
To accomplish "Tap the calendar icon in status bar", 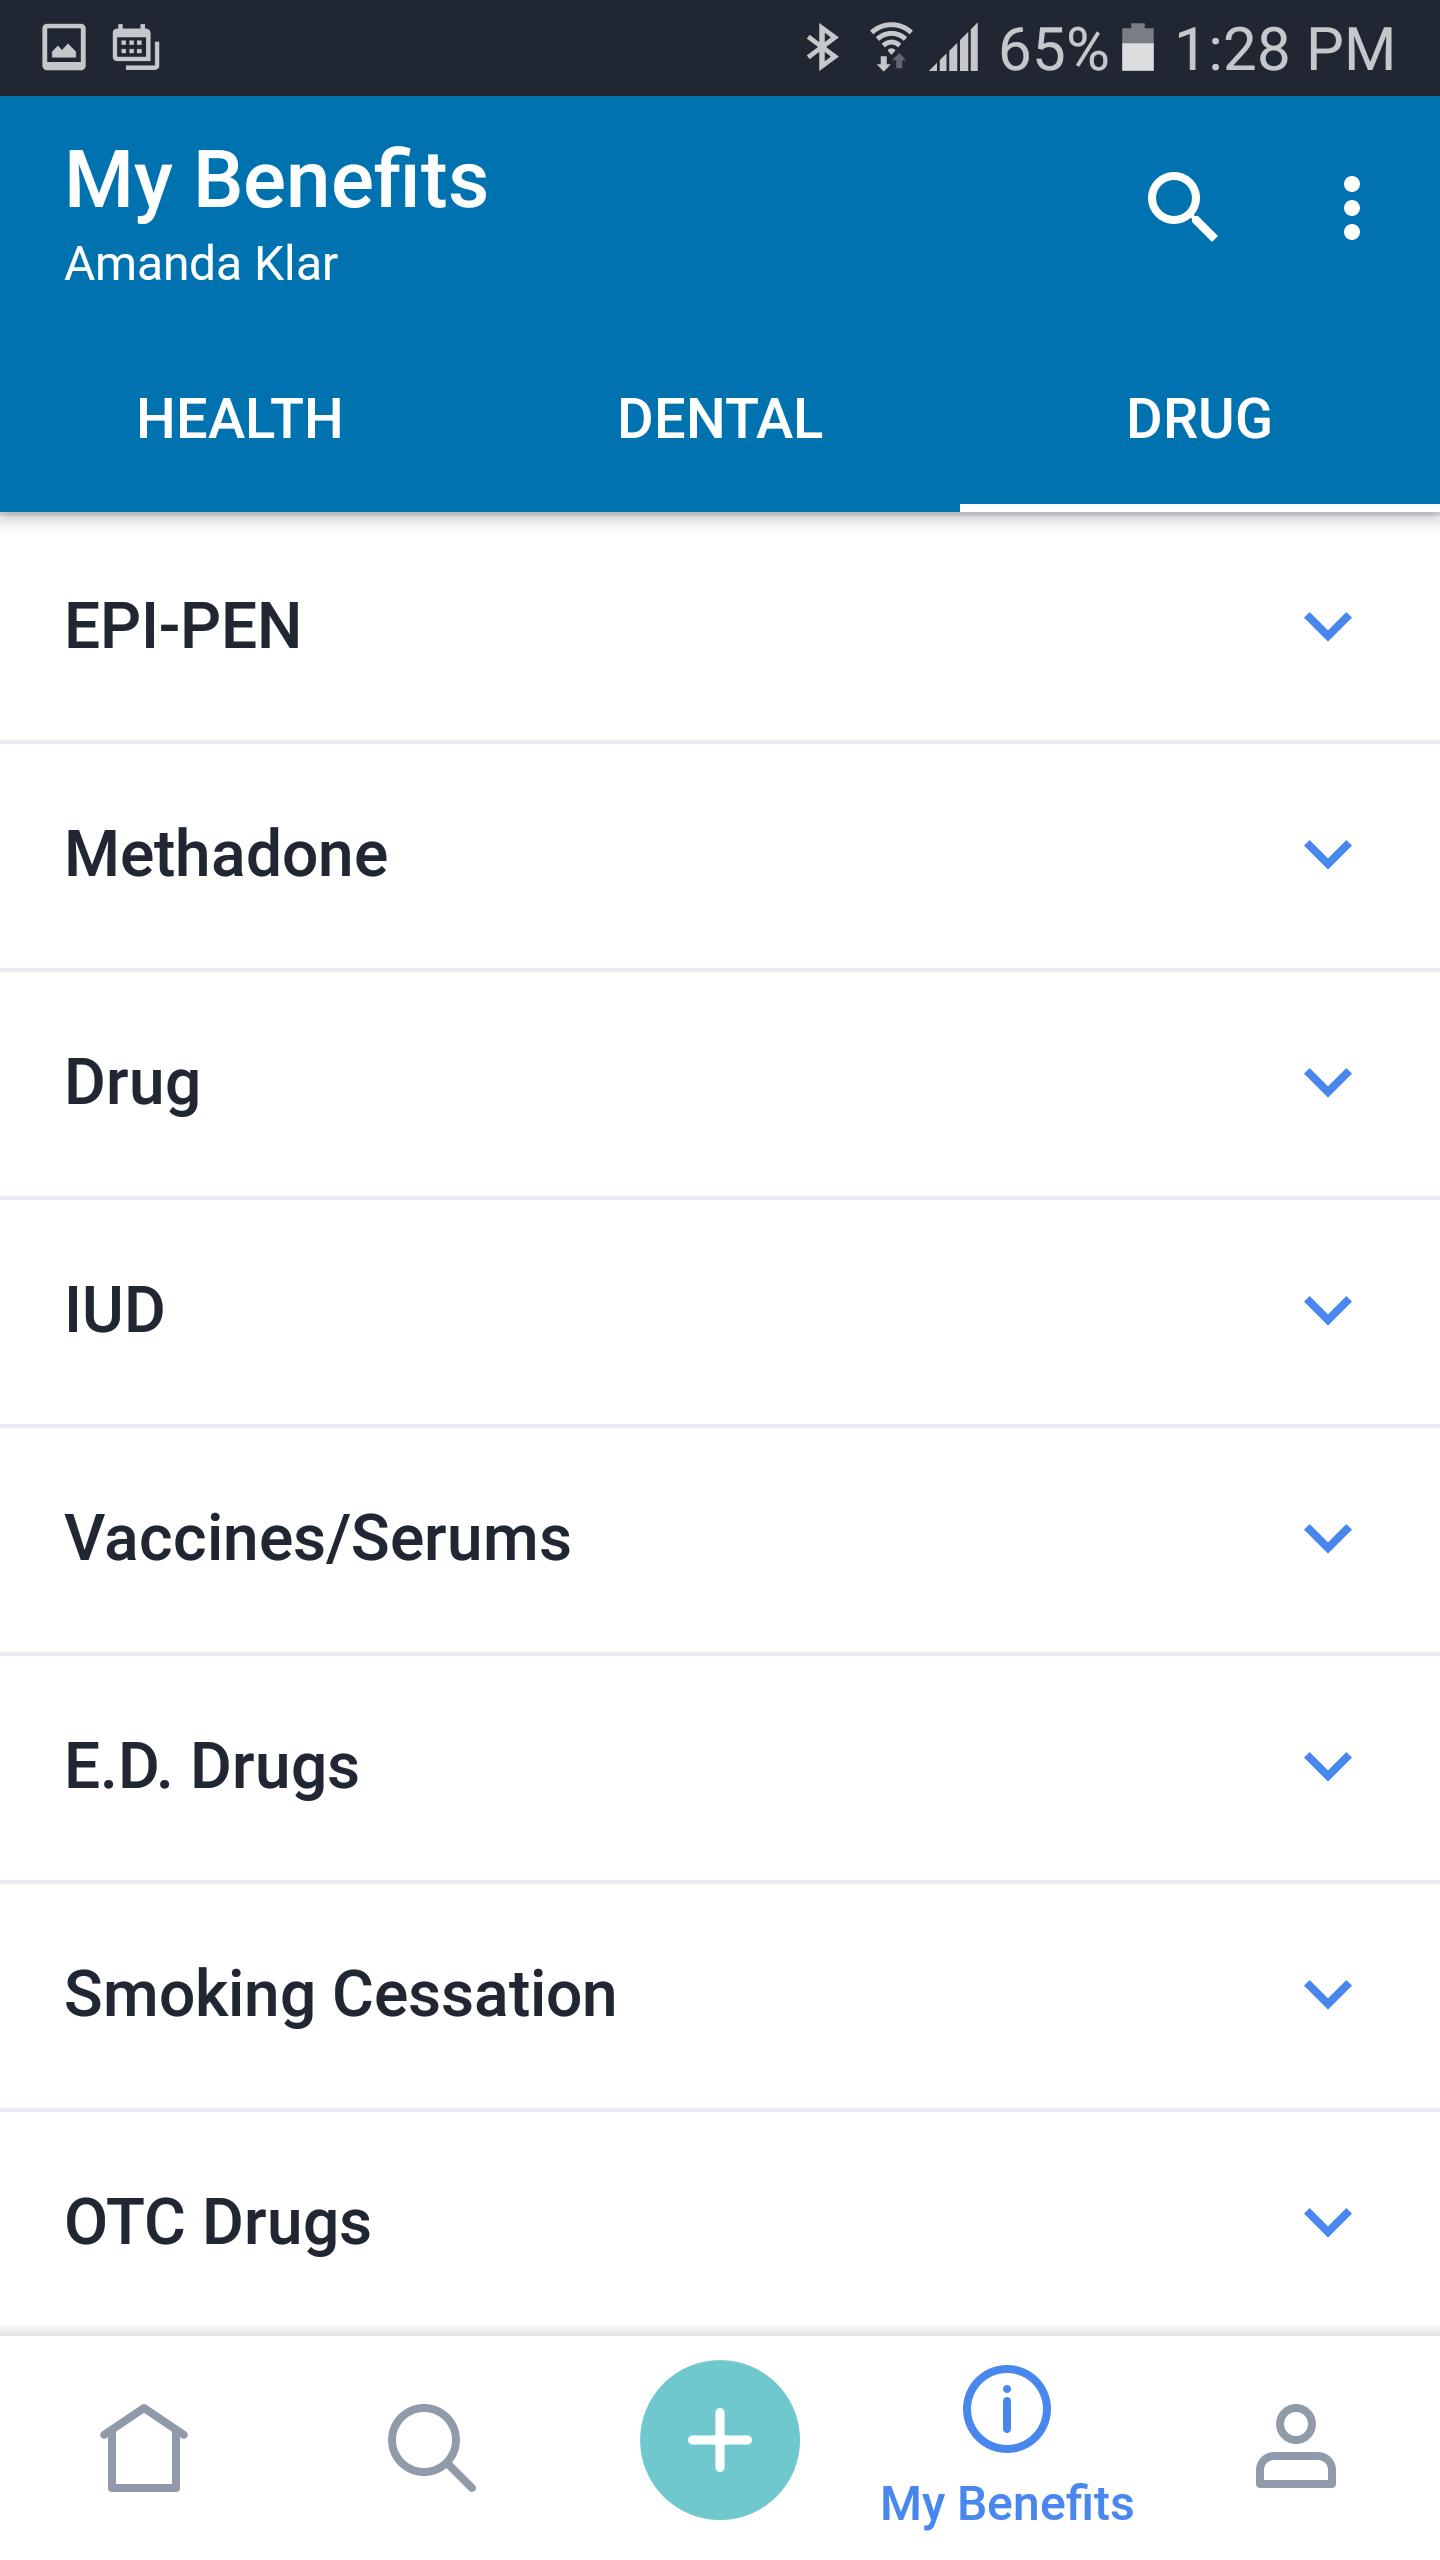I will [x=136, y=47].
